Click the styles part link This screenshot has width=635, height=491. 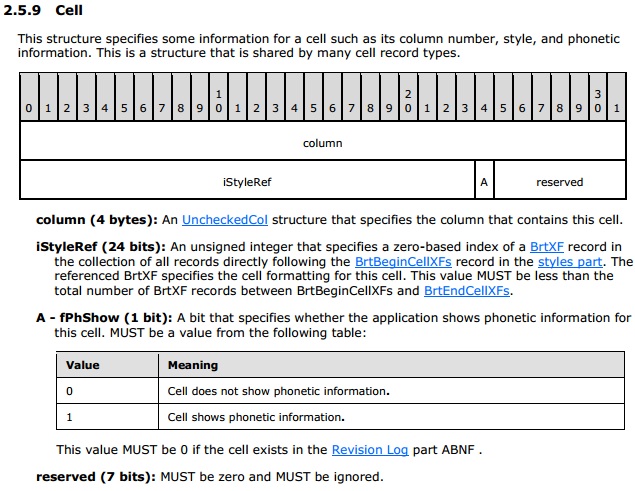(x=570, y=262)
